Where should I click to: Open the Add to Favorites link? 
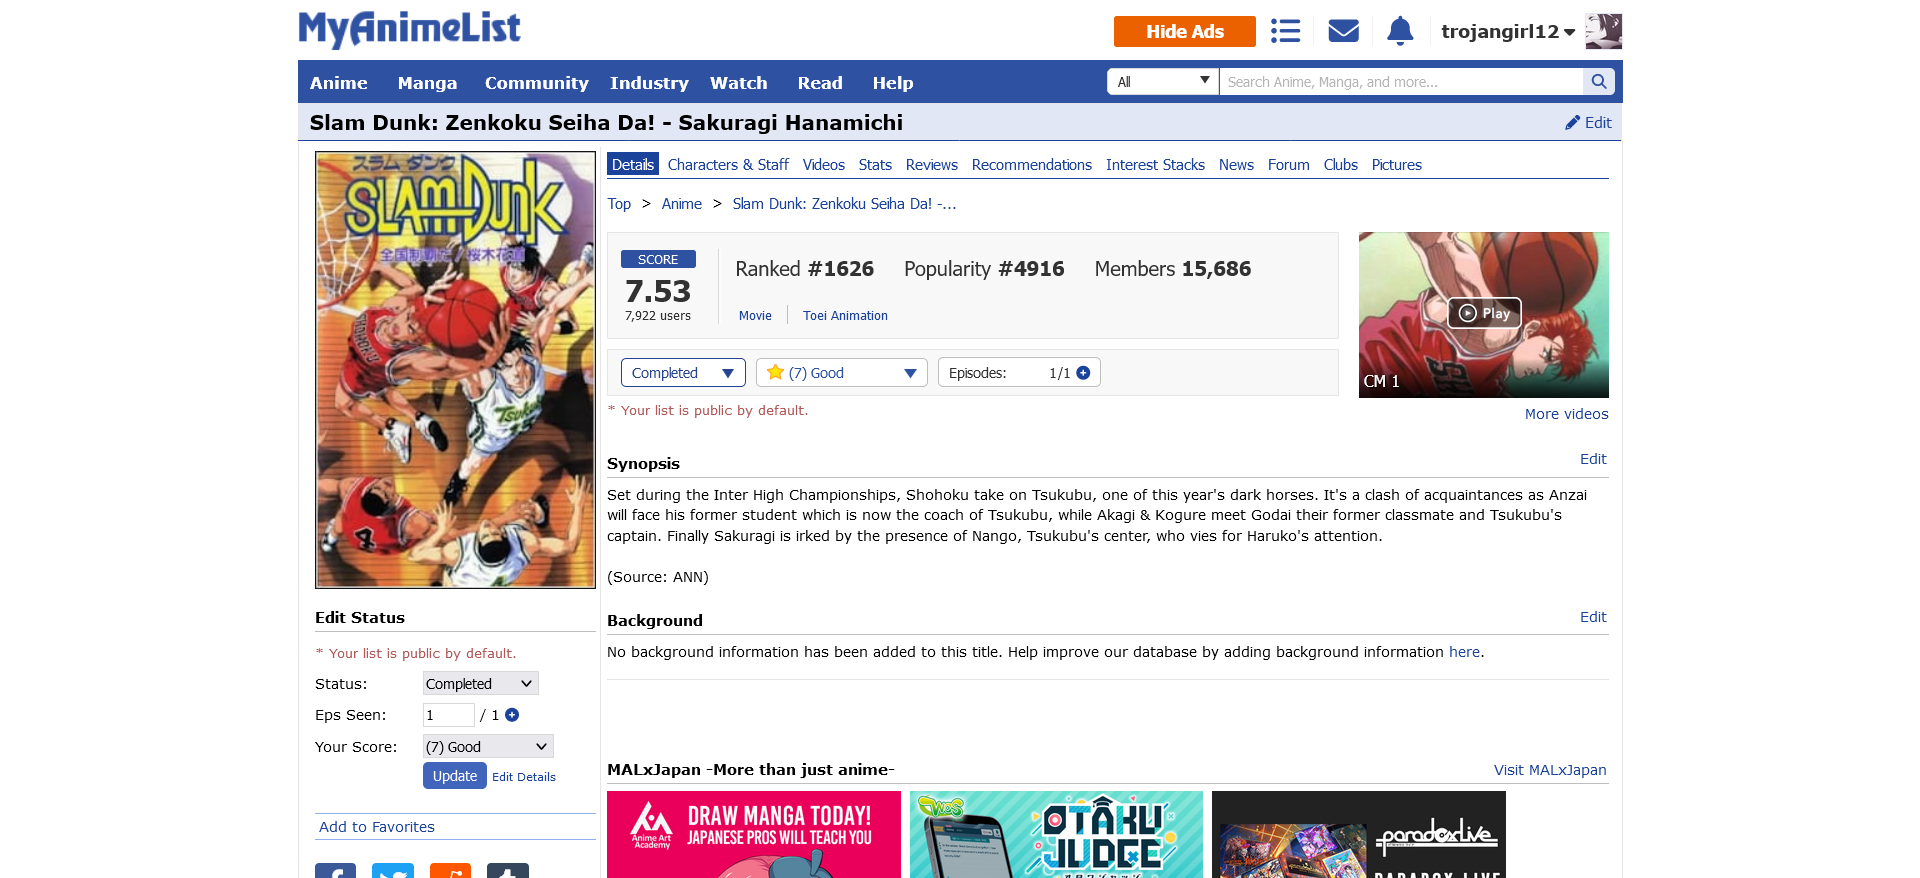(377, 827)
